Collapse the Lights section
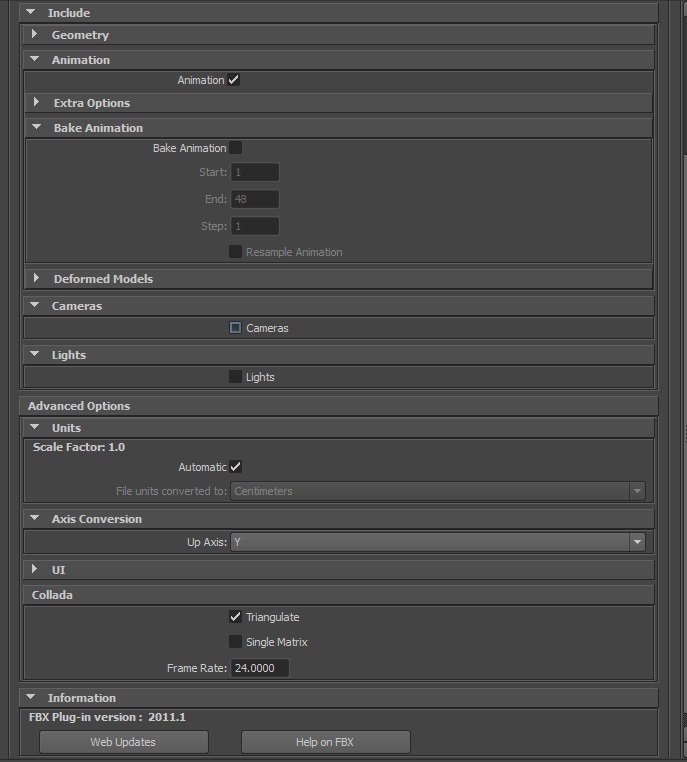 (35, 355)
